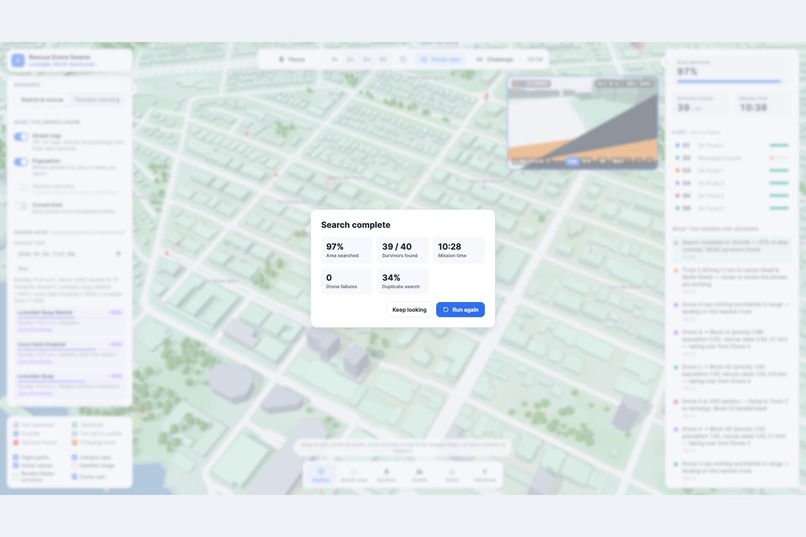Enable the Crowd intel switch
This screenshot has width=806, height=537.
[x=21, y=206]
